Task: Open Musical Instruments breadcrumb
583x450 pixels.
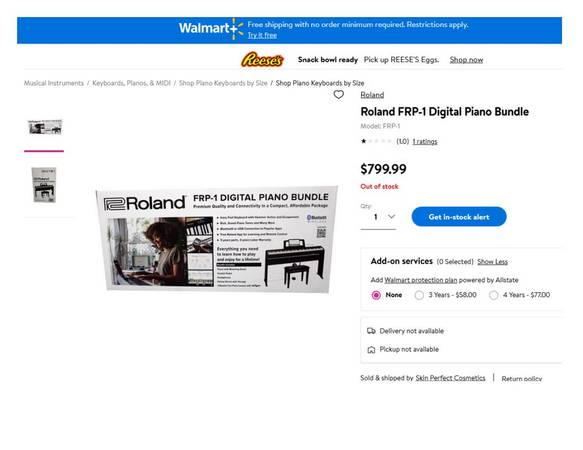Action: tap(54, 83)
